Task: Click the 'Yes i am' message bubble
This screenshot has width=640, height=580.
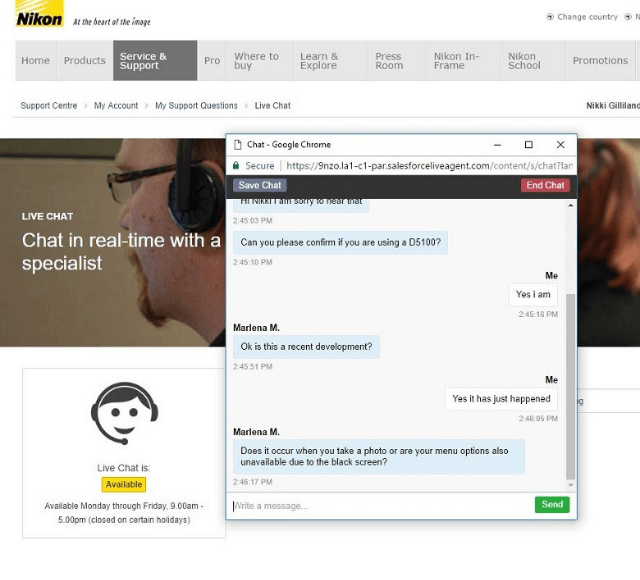Action: pyautogui.click(x=533, y=294)
